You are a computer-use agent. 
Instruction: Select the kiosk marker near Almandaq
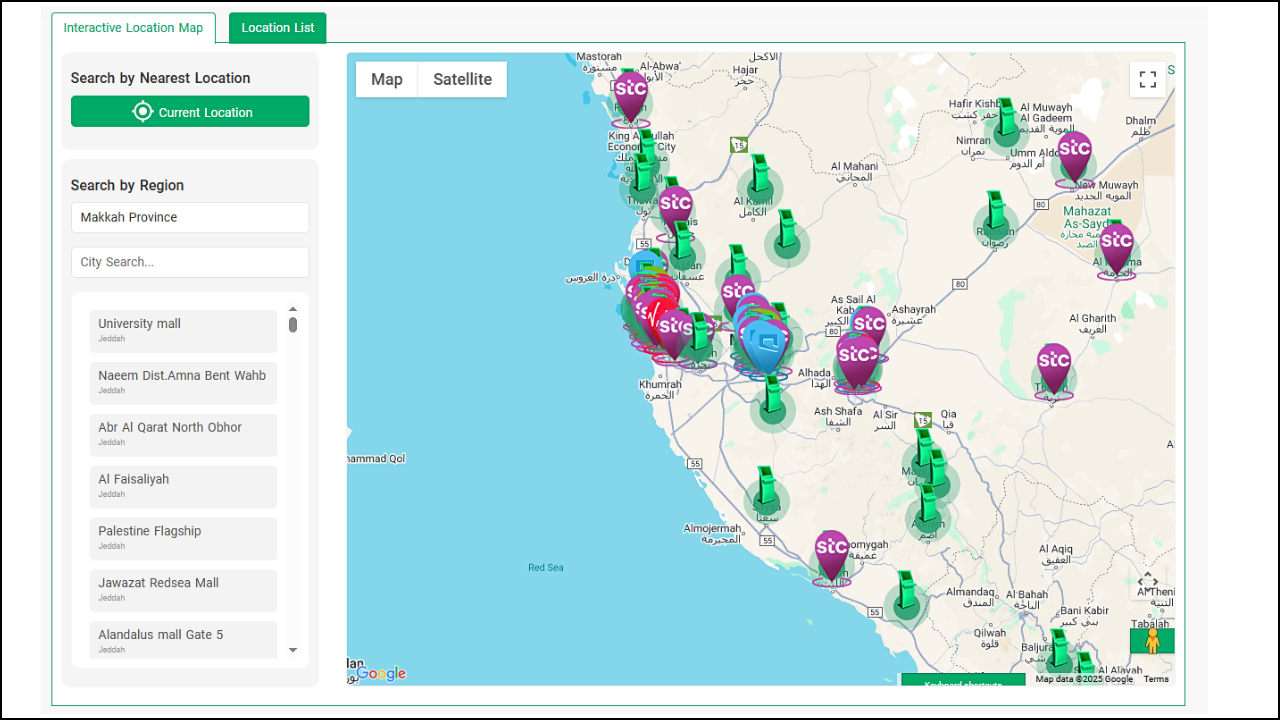[x=906, y=596]
